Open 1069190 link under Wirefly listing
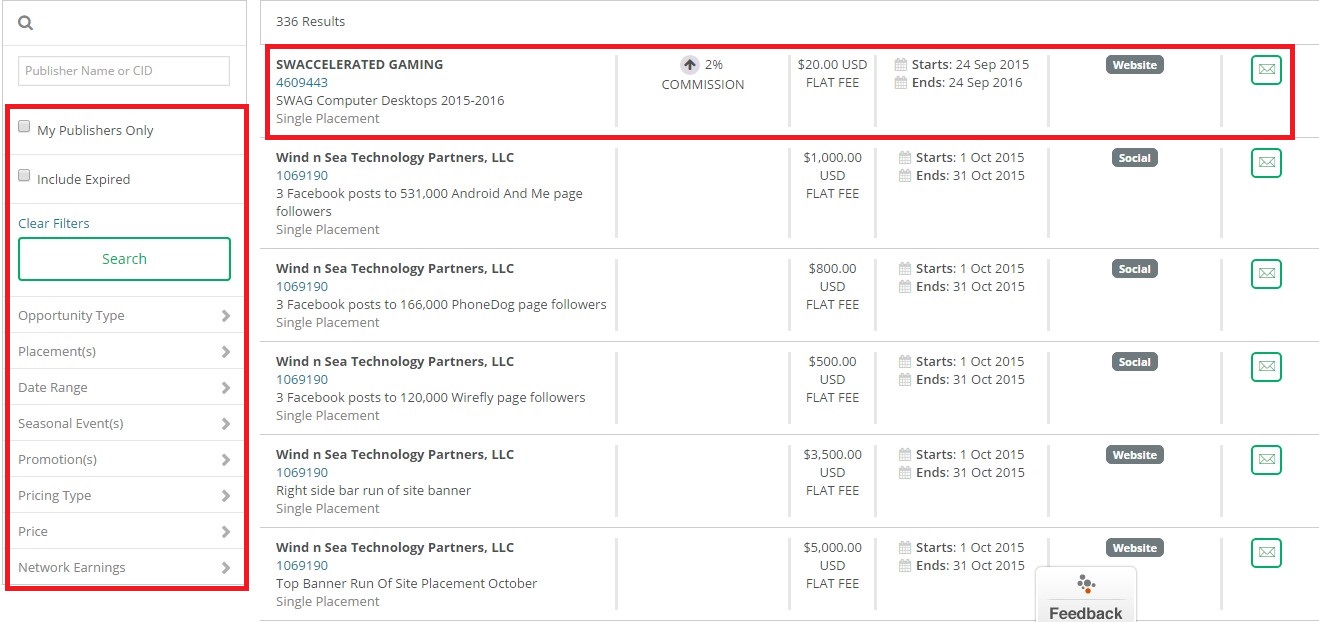Screen dimensions: 1319x622 tap(302, 379)
